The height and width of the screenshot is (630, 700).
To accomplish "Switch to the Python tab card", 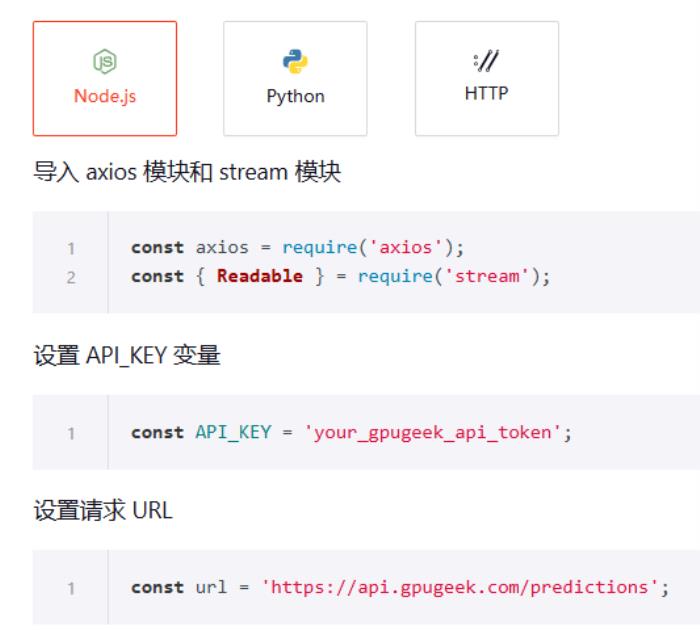I will pyautogui.click(x=295, y=78).
